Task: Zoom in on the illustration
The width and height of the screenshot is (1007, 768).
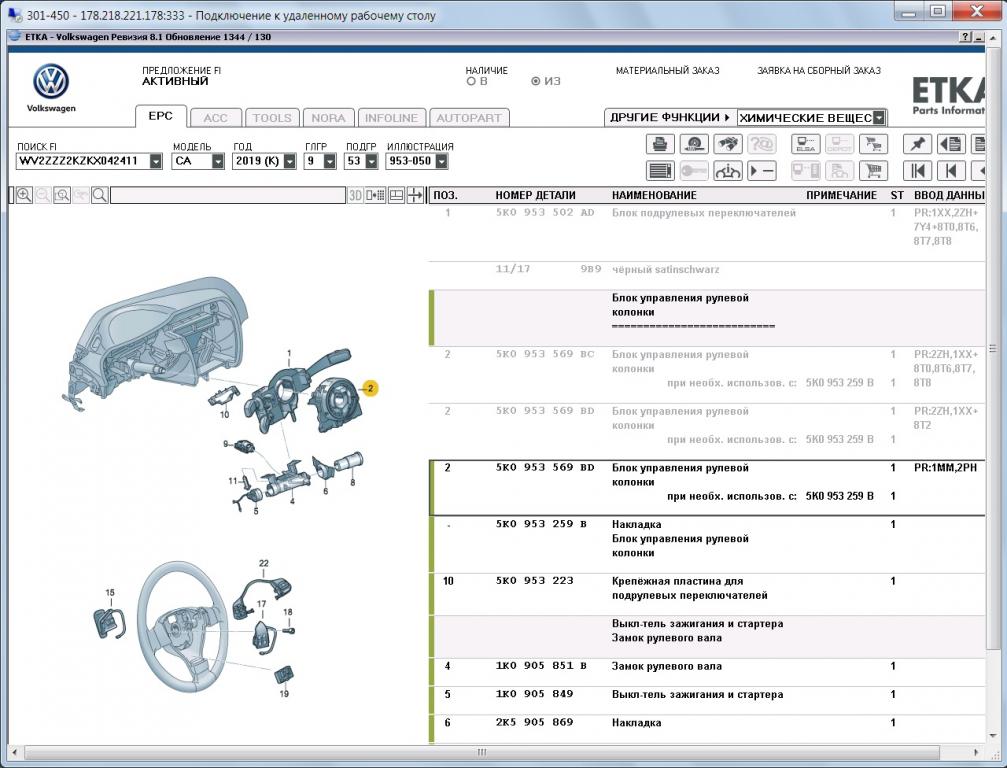Action: pyautogui.click(x=24, y=195)
